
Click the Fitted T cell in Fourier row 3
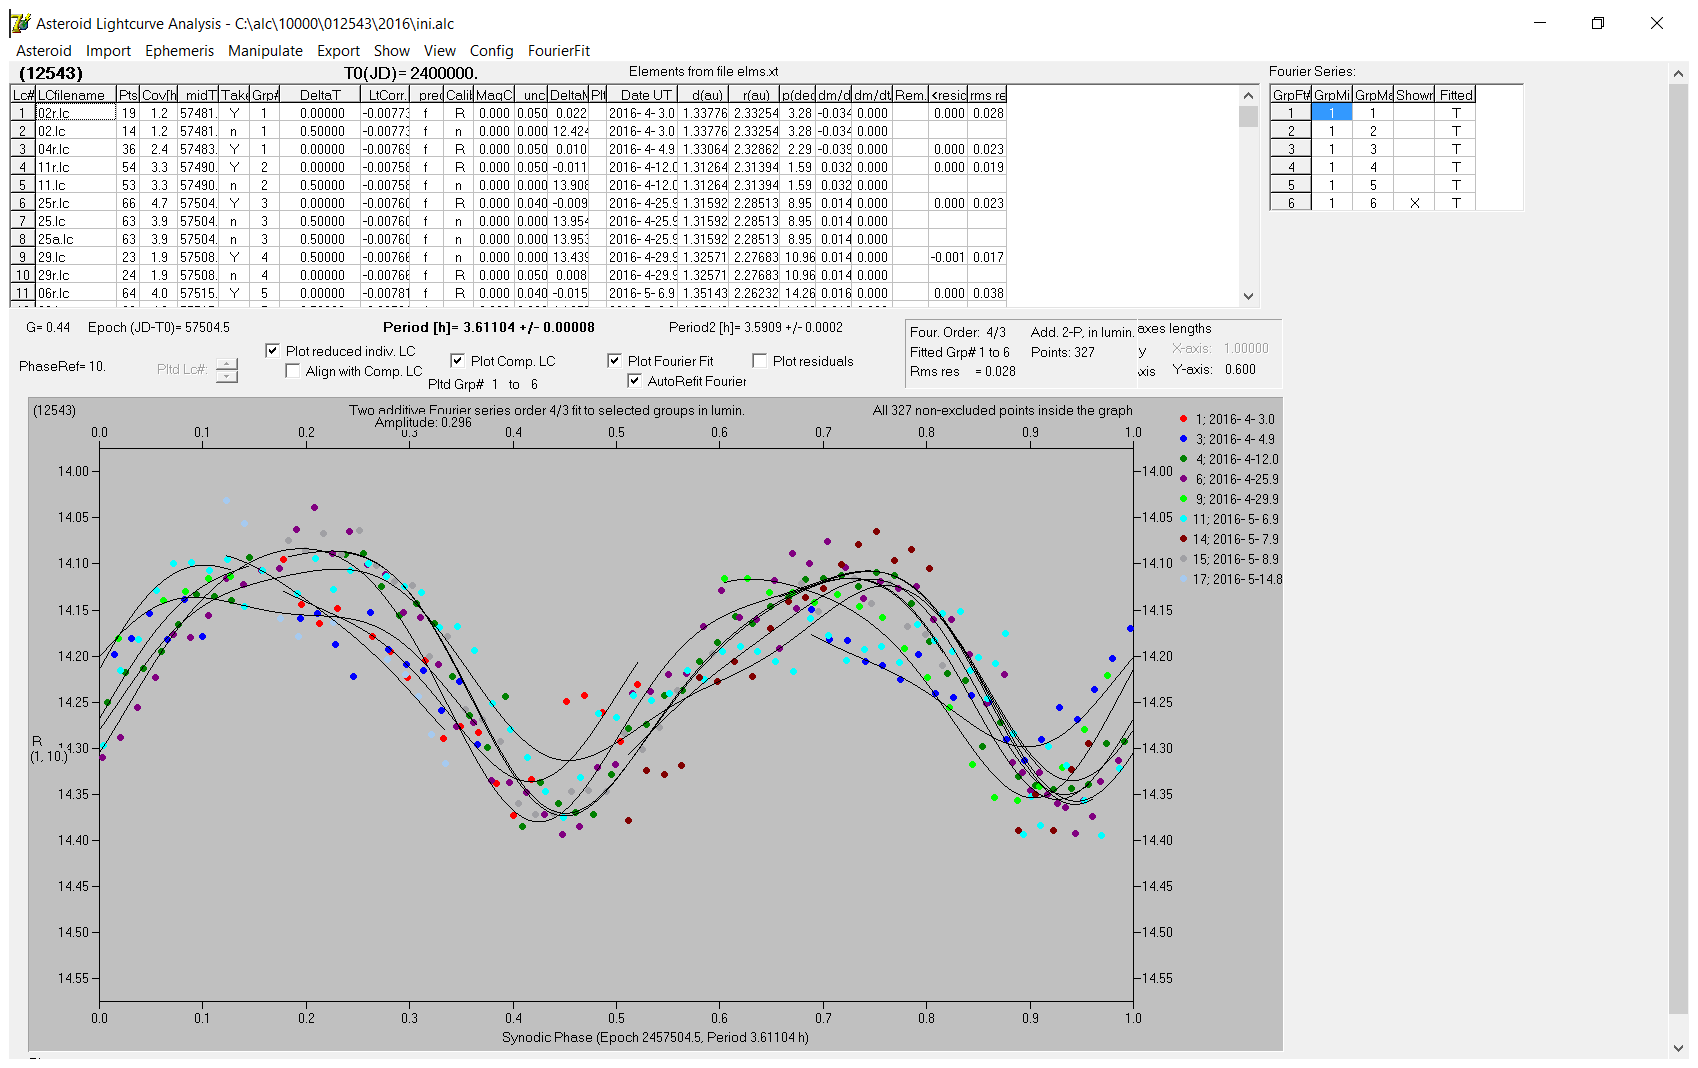[1456, 149]
